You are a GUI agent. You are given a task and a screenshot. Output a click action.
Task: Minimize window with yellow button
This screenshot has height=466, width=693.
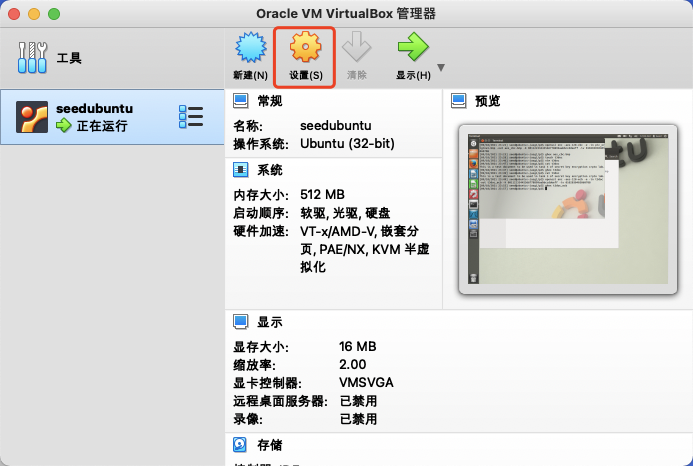pos(34,14)
